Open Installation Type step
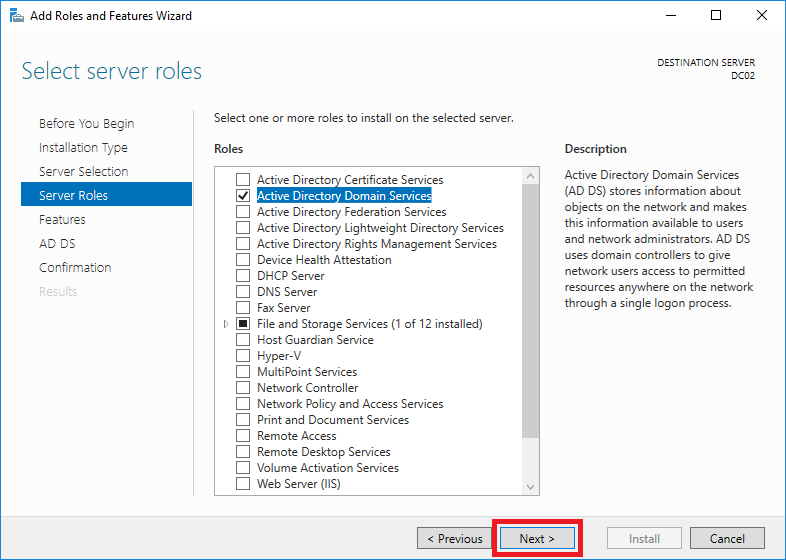 click(83, 147)
